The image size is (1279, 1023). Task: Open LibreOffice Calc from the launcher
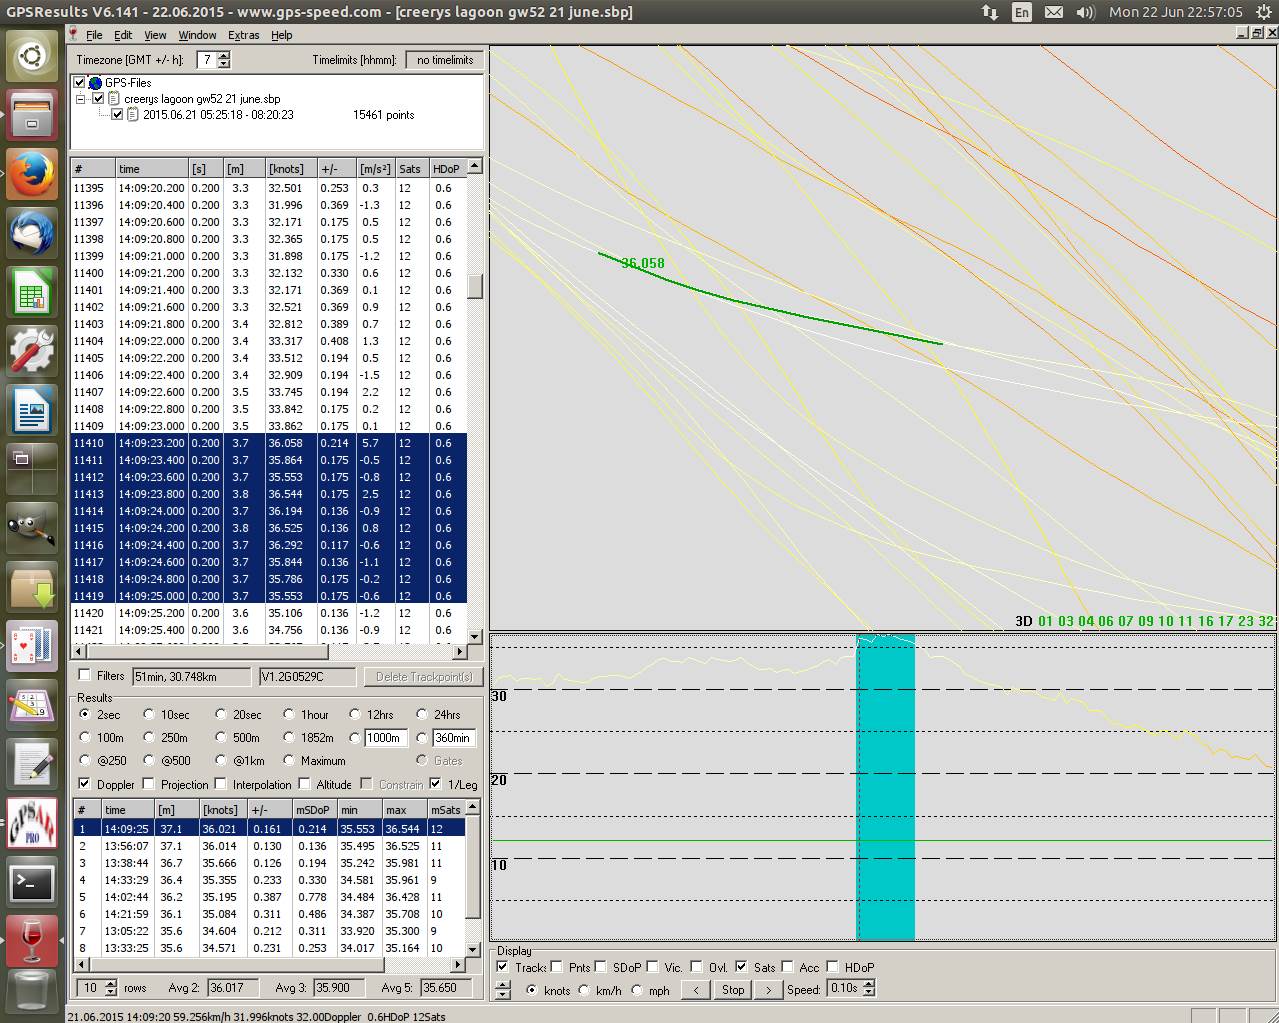click(32, 293)
